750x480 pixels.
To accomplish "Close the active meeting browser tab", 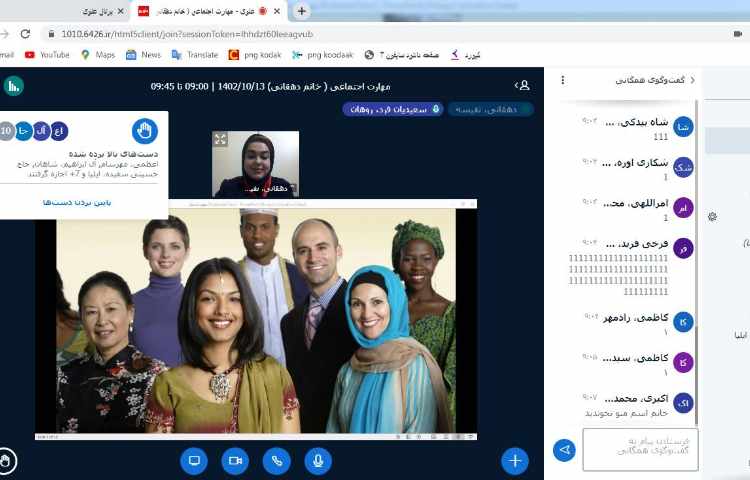I will 277,11.
